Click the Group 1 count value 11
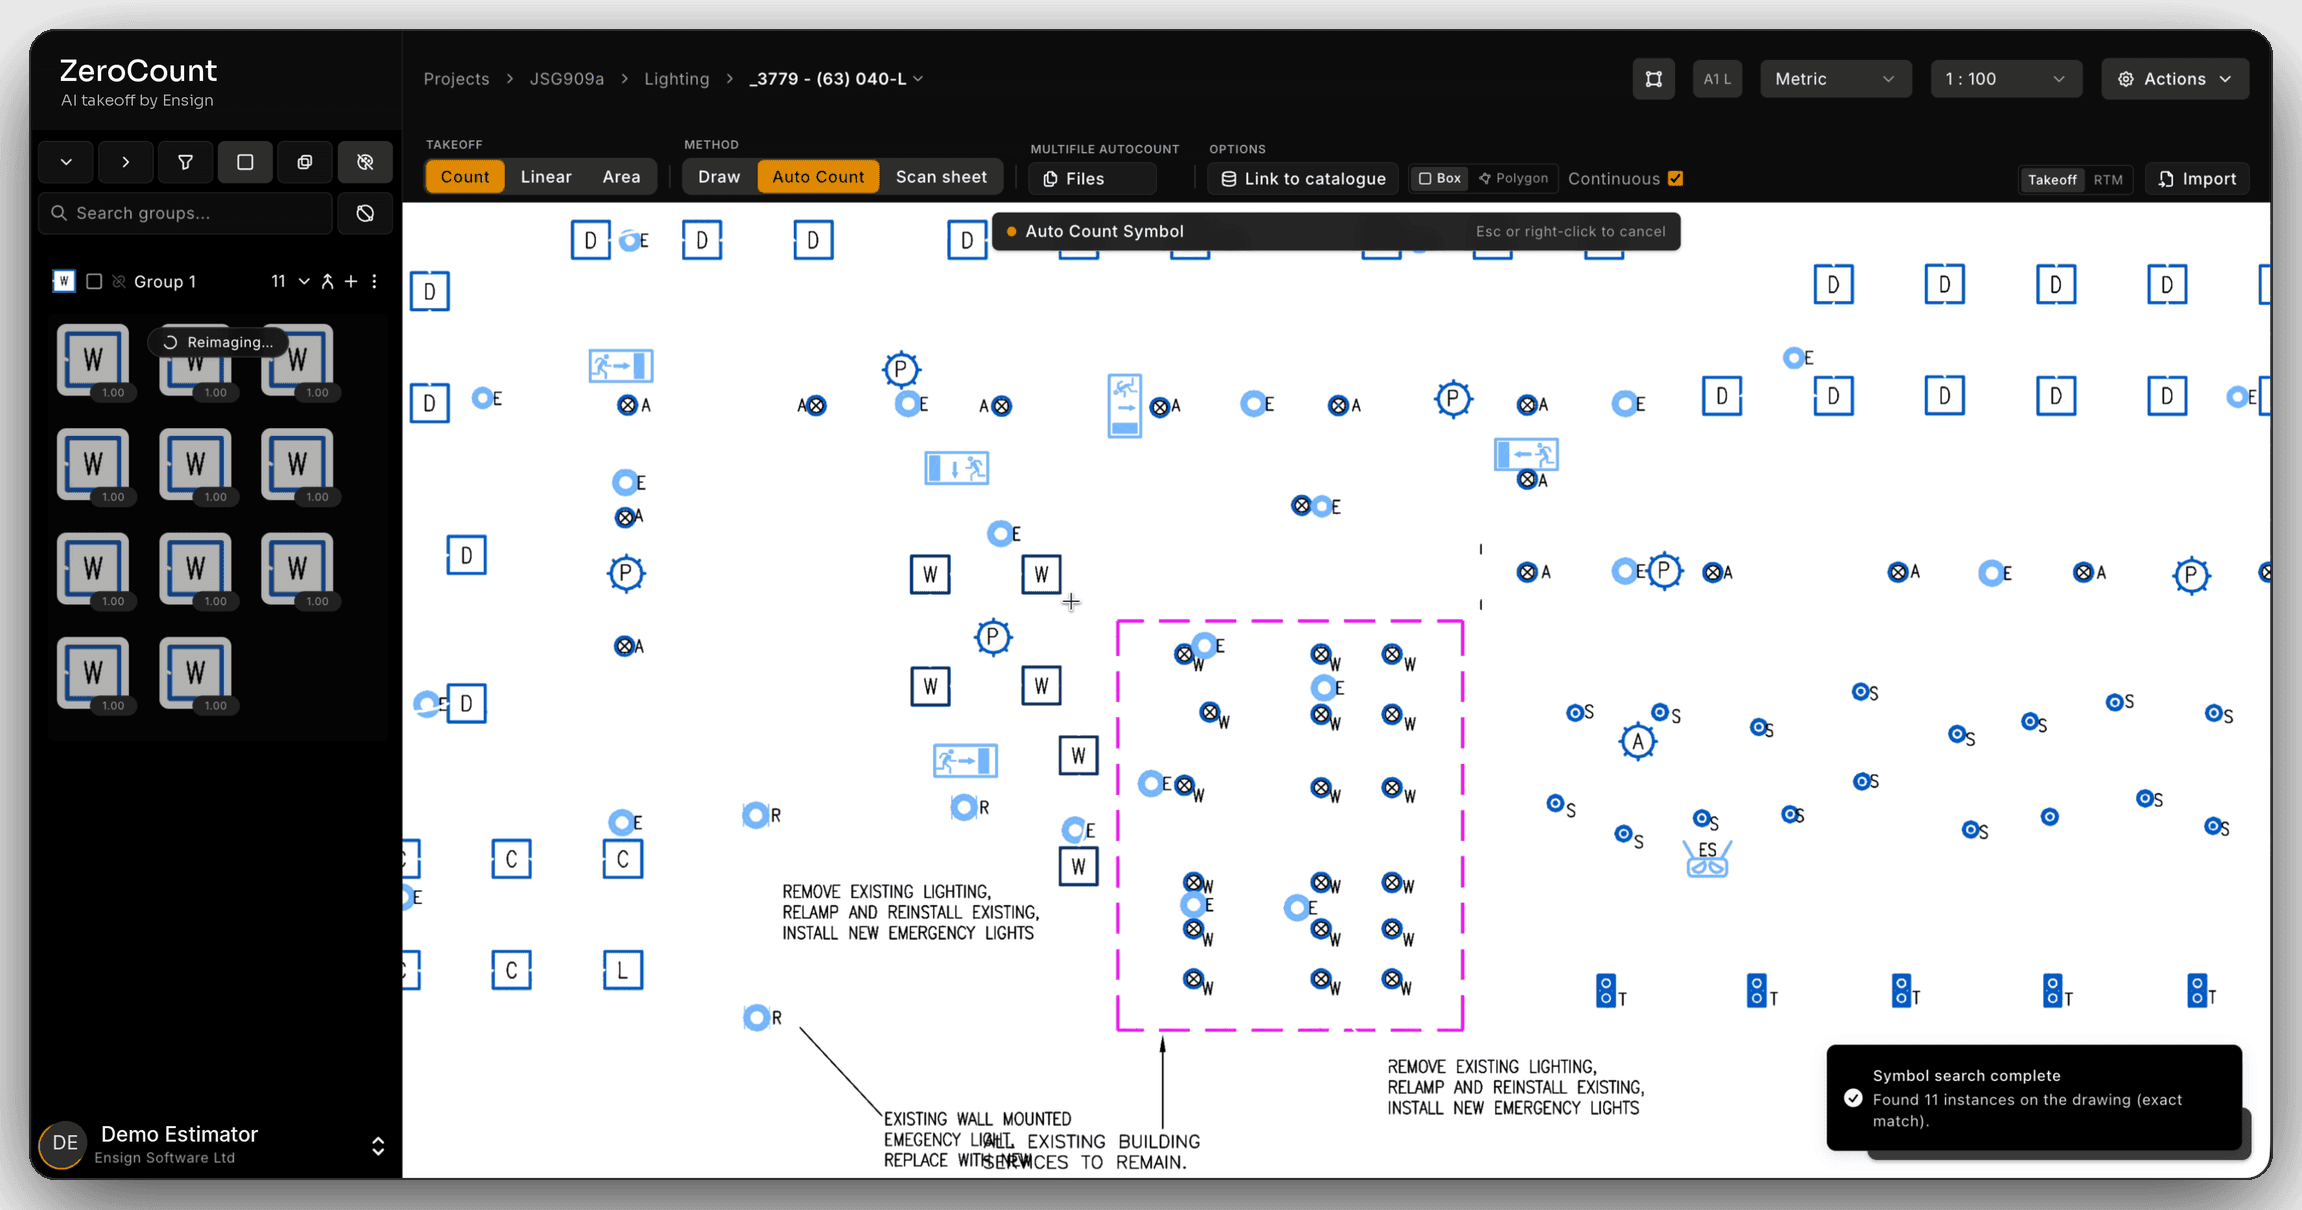 [x=279, y=282]
